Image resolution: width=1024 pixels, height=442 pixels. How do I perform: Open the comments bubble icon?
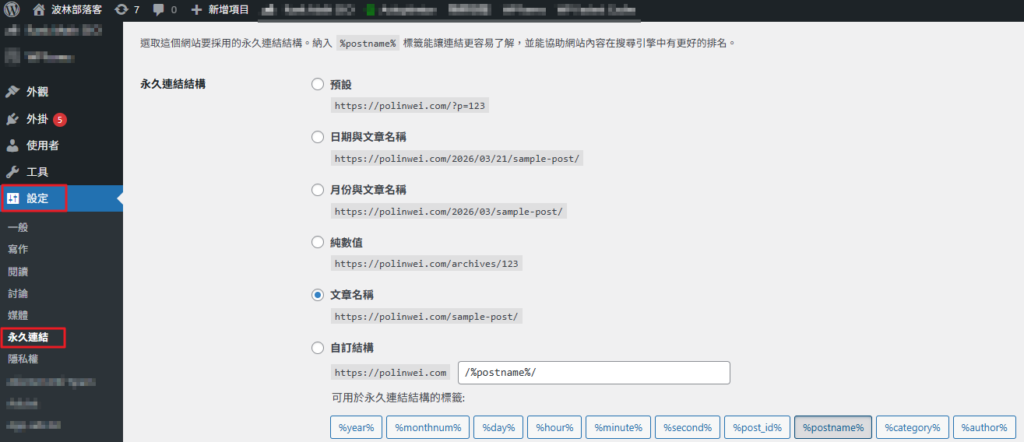click(158, 10)
